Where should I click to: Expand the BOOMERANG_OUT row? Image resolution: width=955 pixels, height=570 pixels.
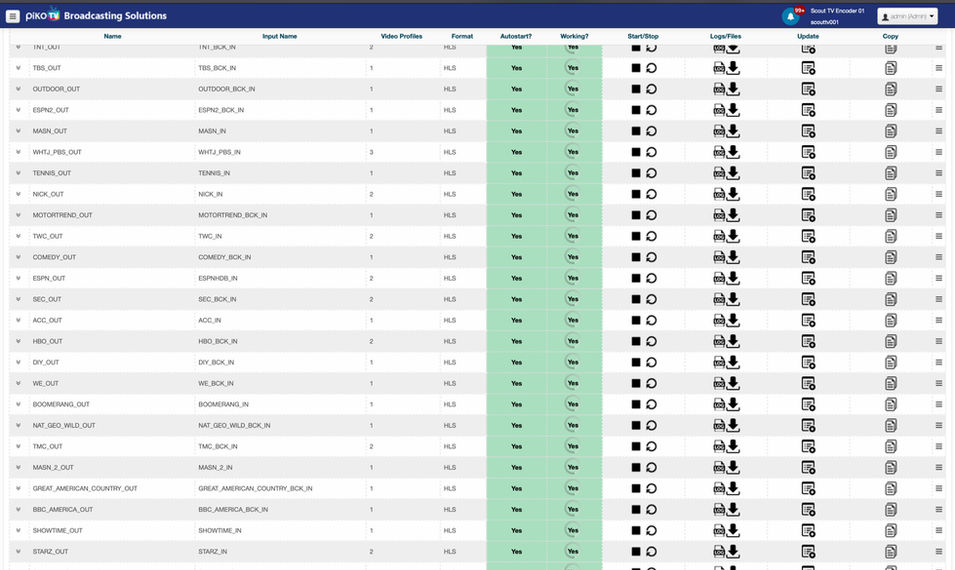pos(18,404)
